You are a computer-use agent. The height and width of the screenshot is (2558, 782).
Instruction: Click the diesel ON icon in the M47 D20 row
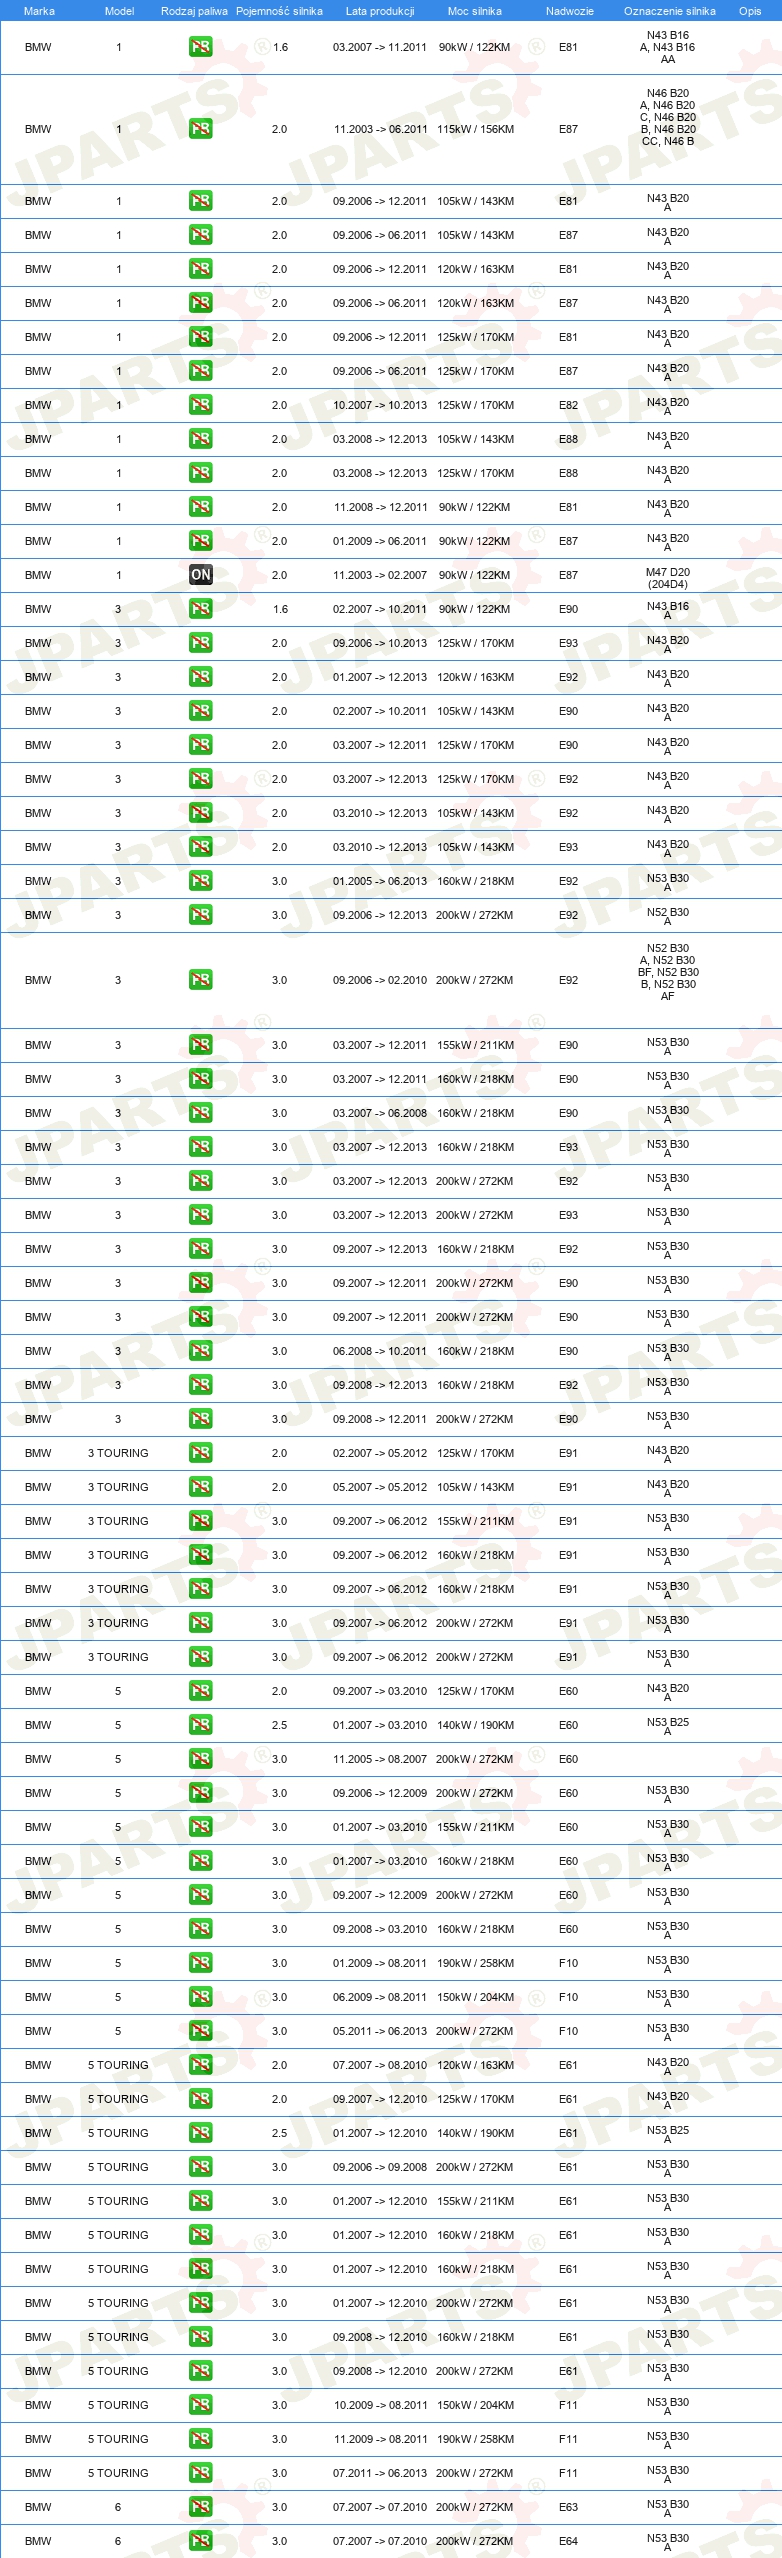click(x=200, y=575)
